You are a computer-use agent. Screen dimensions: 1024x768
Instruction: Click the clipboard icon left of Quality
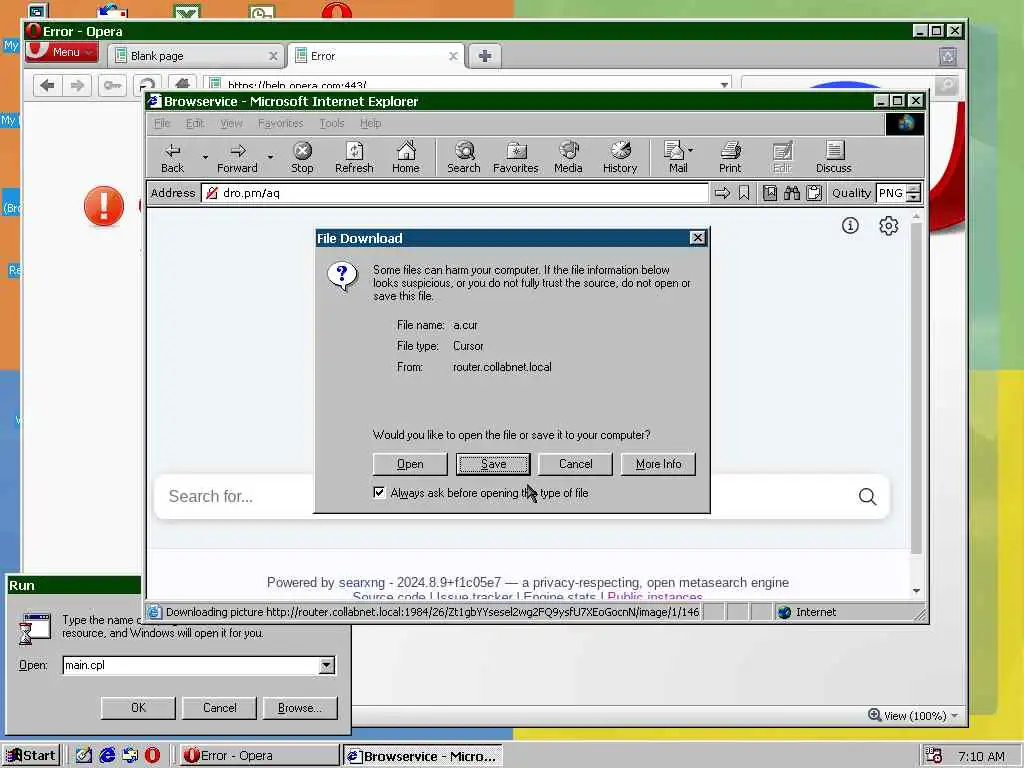[814, 193]
